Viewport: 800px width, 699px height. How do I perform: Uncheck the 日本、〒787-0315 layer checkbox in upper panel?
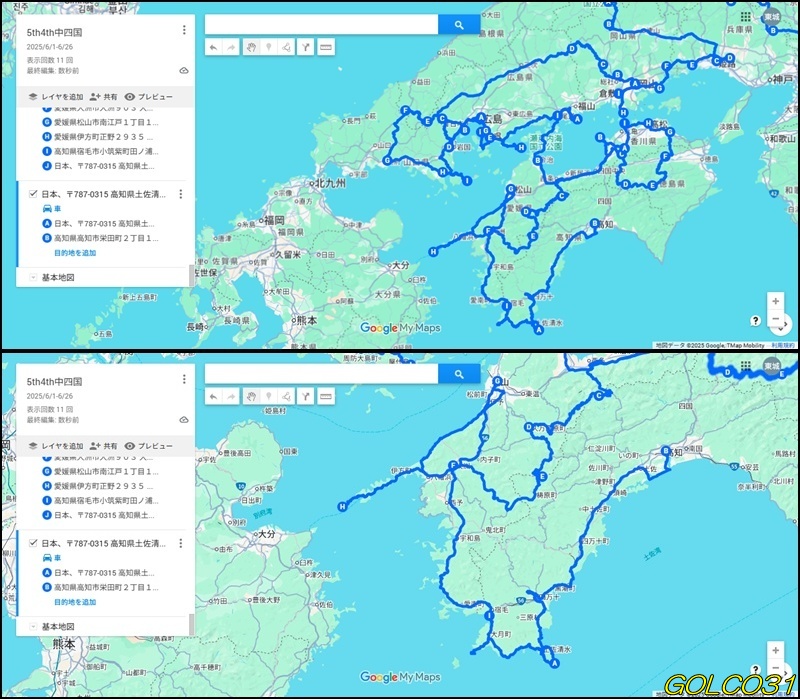point(34,194)
